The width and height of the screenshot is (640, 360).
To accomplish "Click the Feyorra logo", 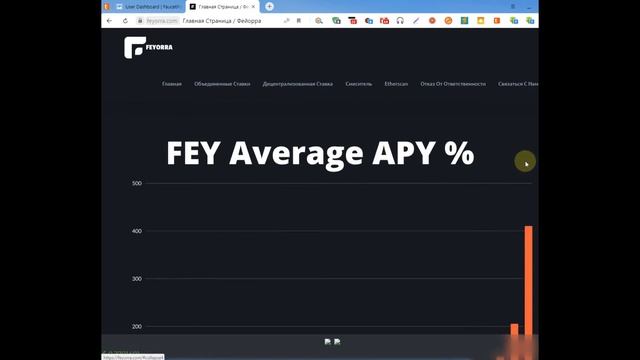I will click(x=148, y=47).
